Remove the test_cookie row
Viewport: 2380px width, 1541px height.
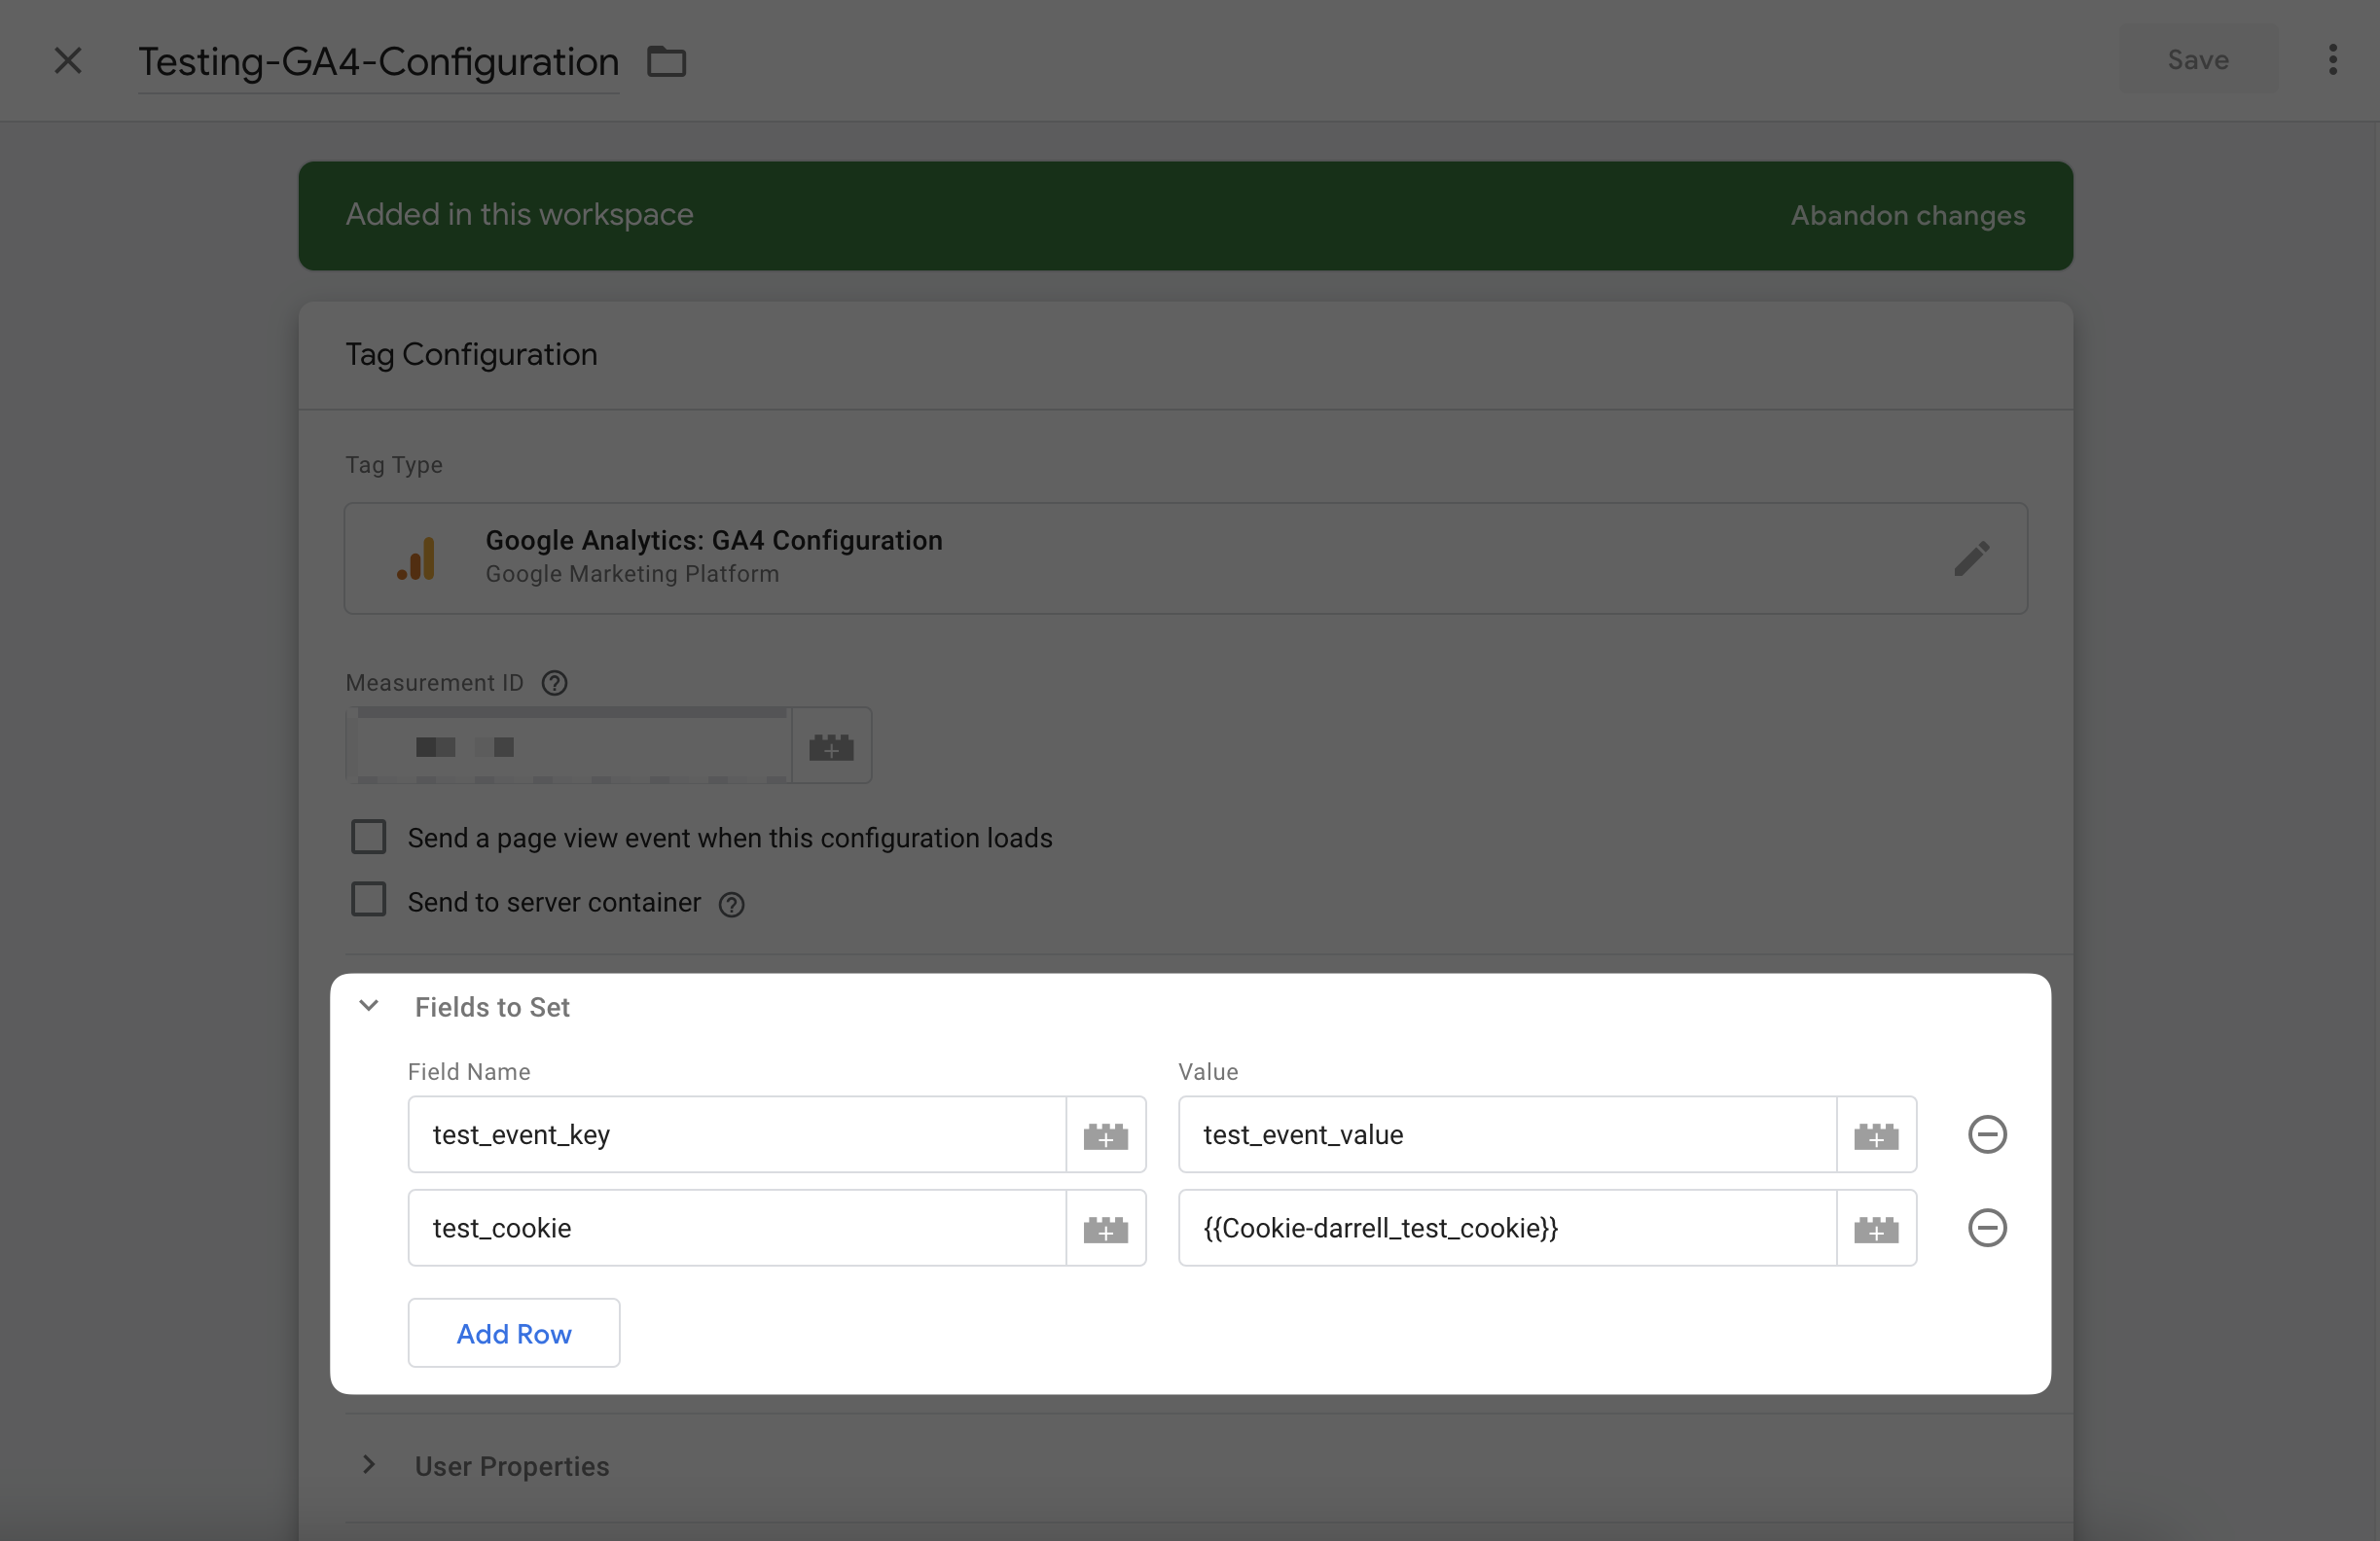click(x=1986, y=1228)
